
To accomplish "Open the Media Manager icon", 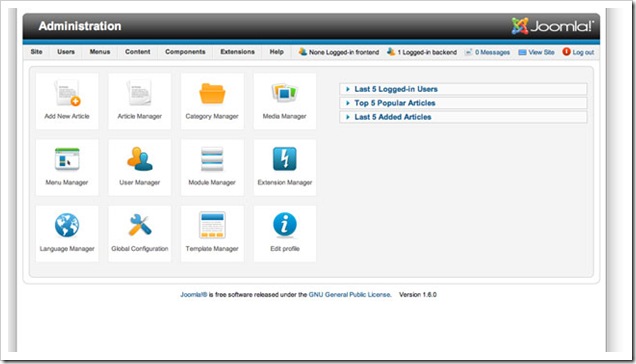I will [284, 93].
